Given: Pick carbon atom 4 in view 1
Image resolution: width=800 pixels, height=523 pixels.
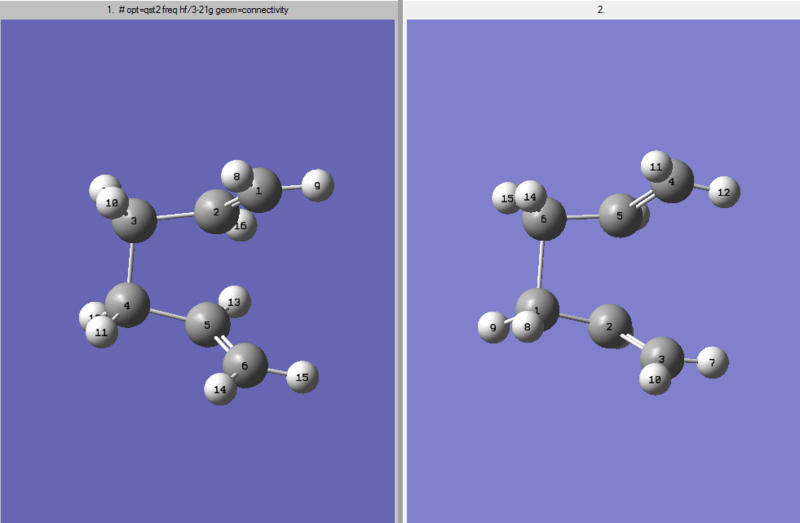Looking at the screenshot, I should click(127, 305).
